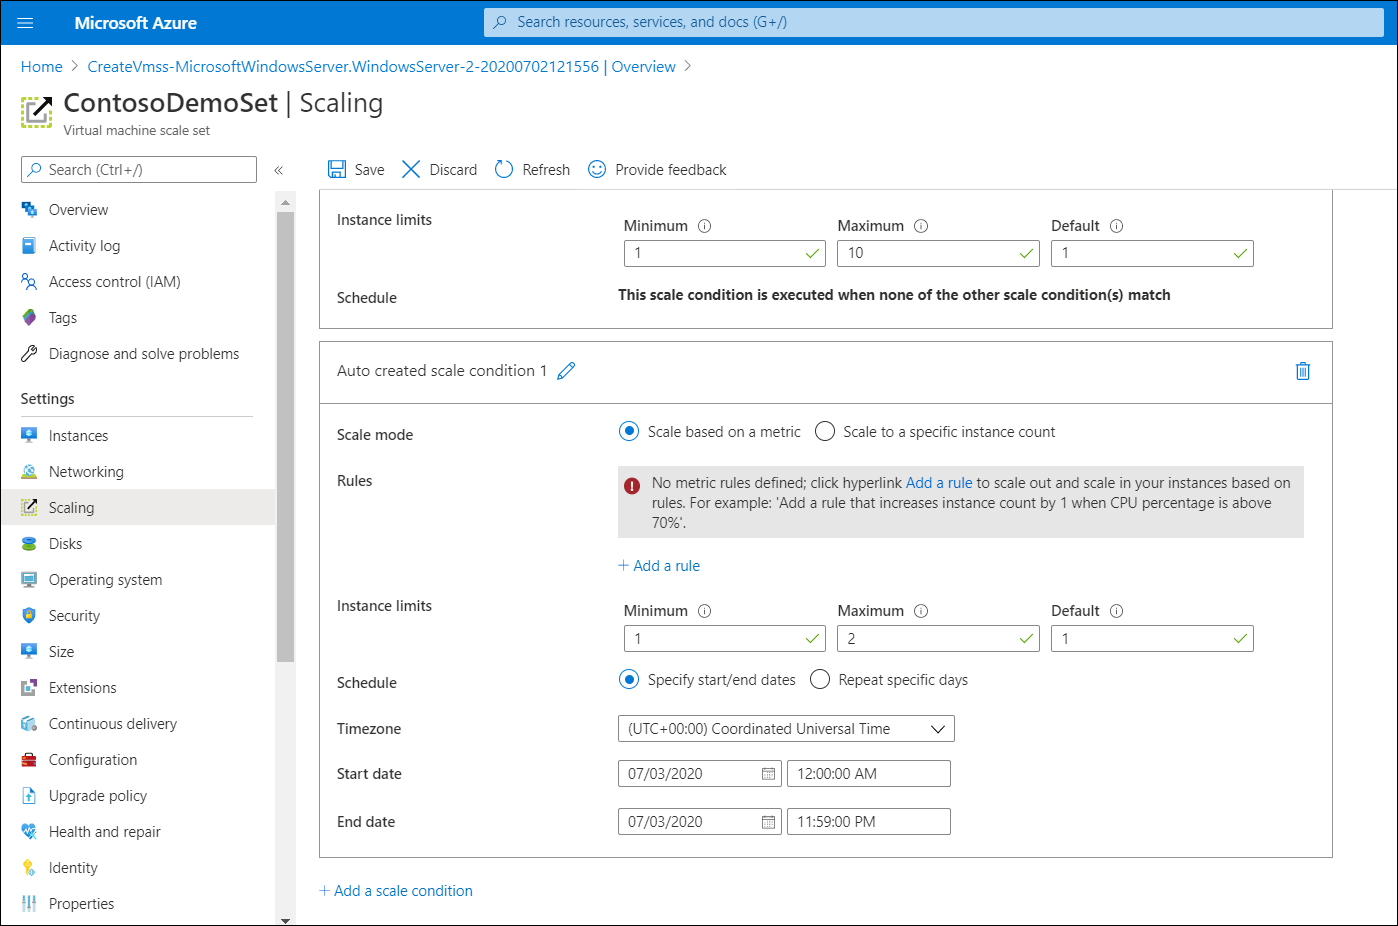The height and width of the screenshot is (926, 1398).
Task: Select Scaling in the sidebar
Action: [138, 507]
